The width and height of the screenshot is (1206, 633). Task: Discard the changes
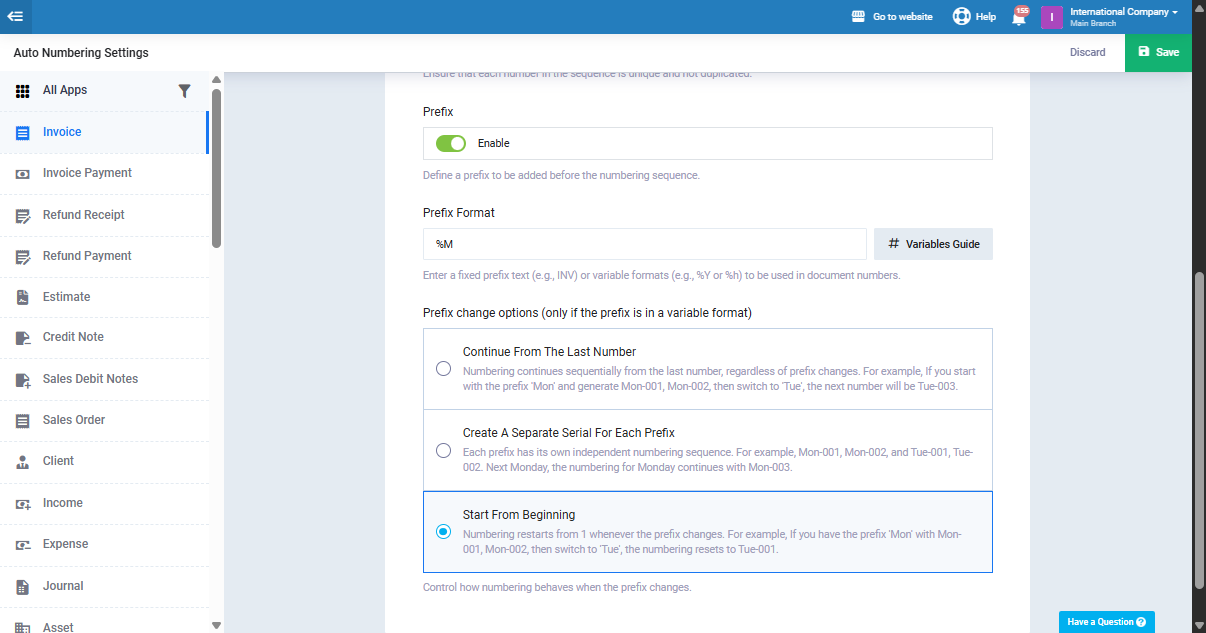(1087, 52)
